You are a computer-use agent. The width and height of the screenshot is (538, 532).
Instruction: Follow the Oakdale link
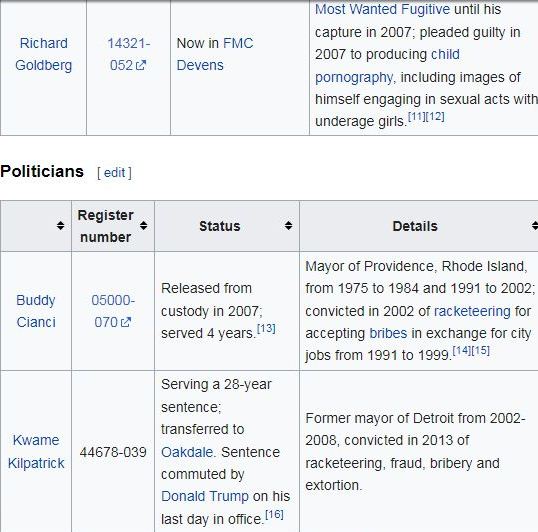(x=187, y=452)
